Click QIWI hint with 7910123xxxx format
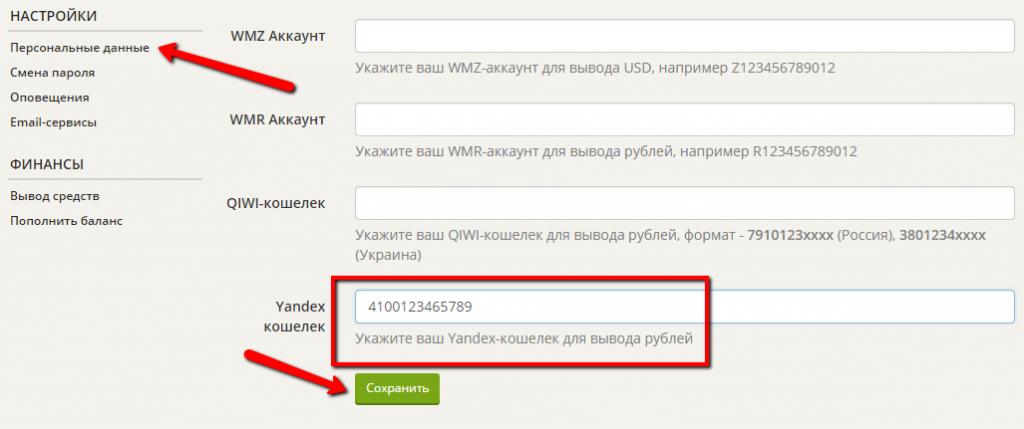This screenshot has width=1024, height=429. click(x=670, y=245)
